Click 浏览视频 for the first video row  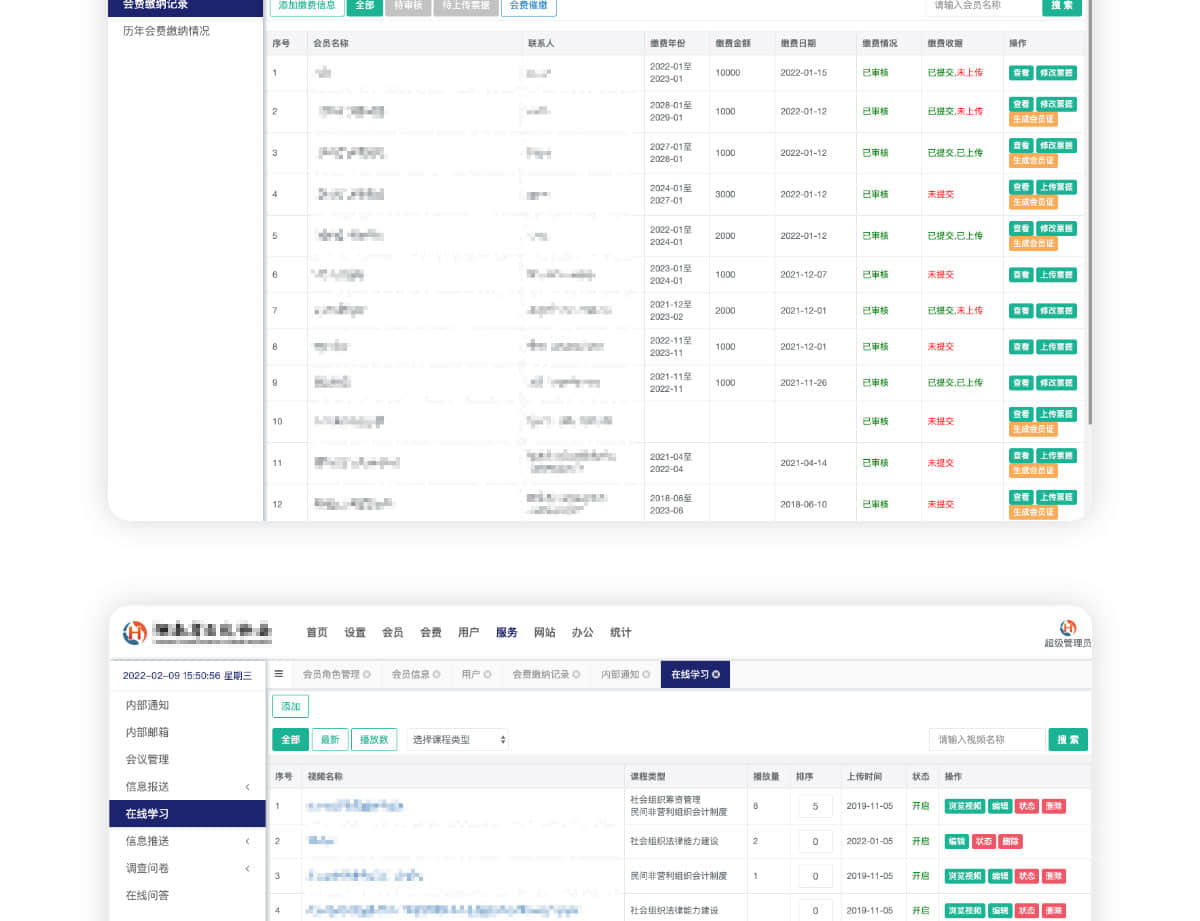964,807
